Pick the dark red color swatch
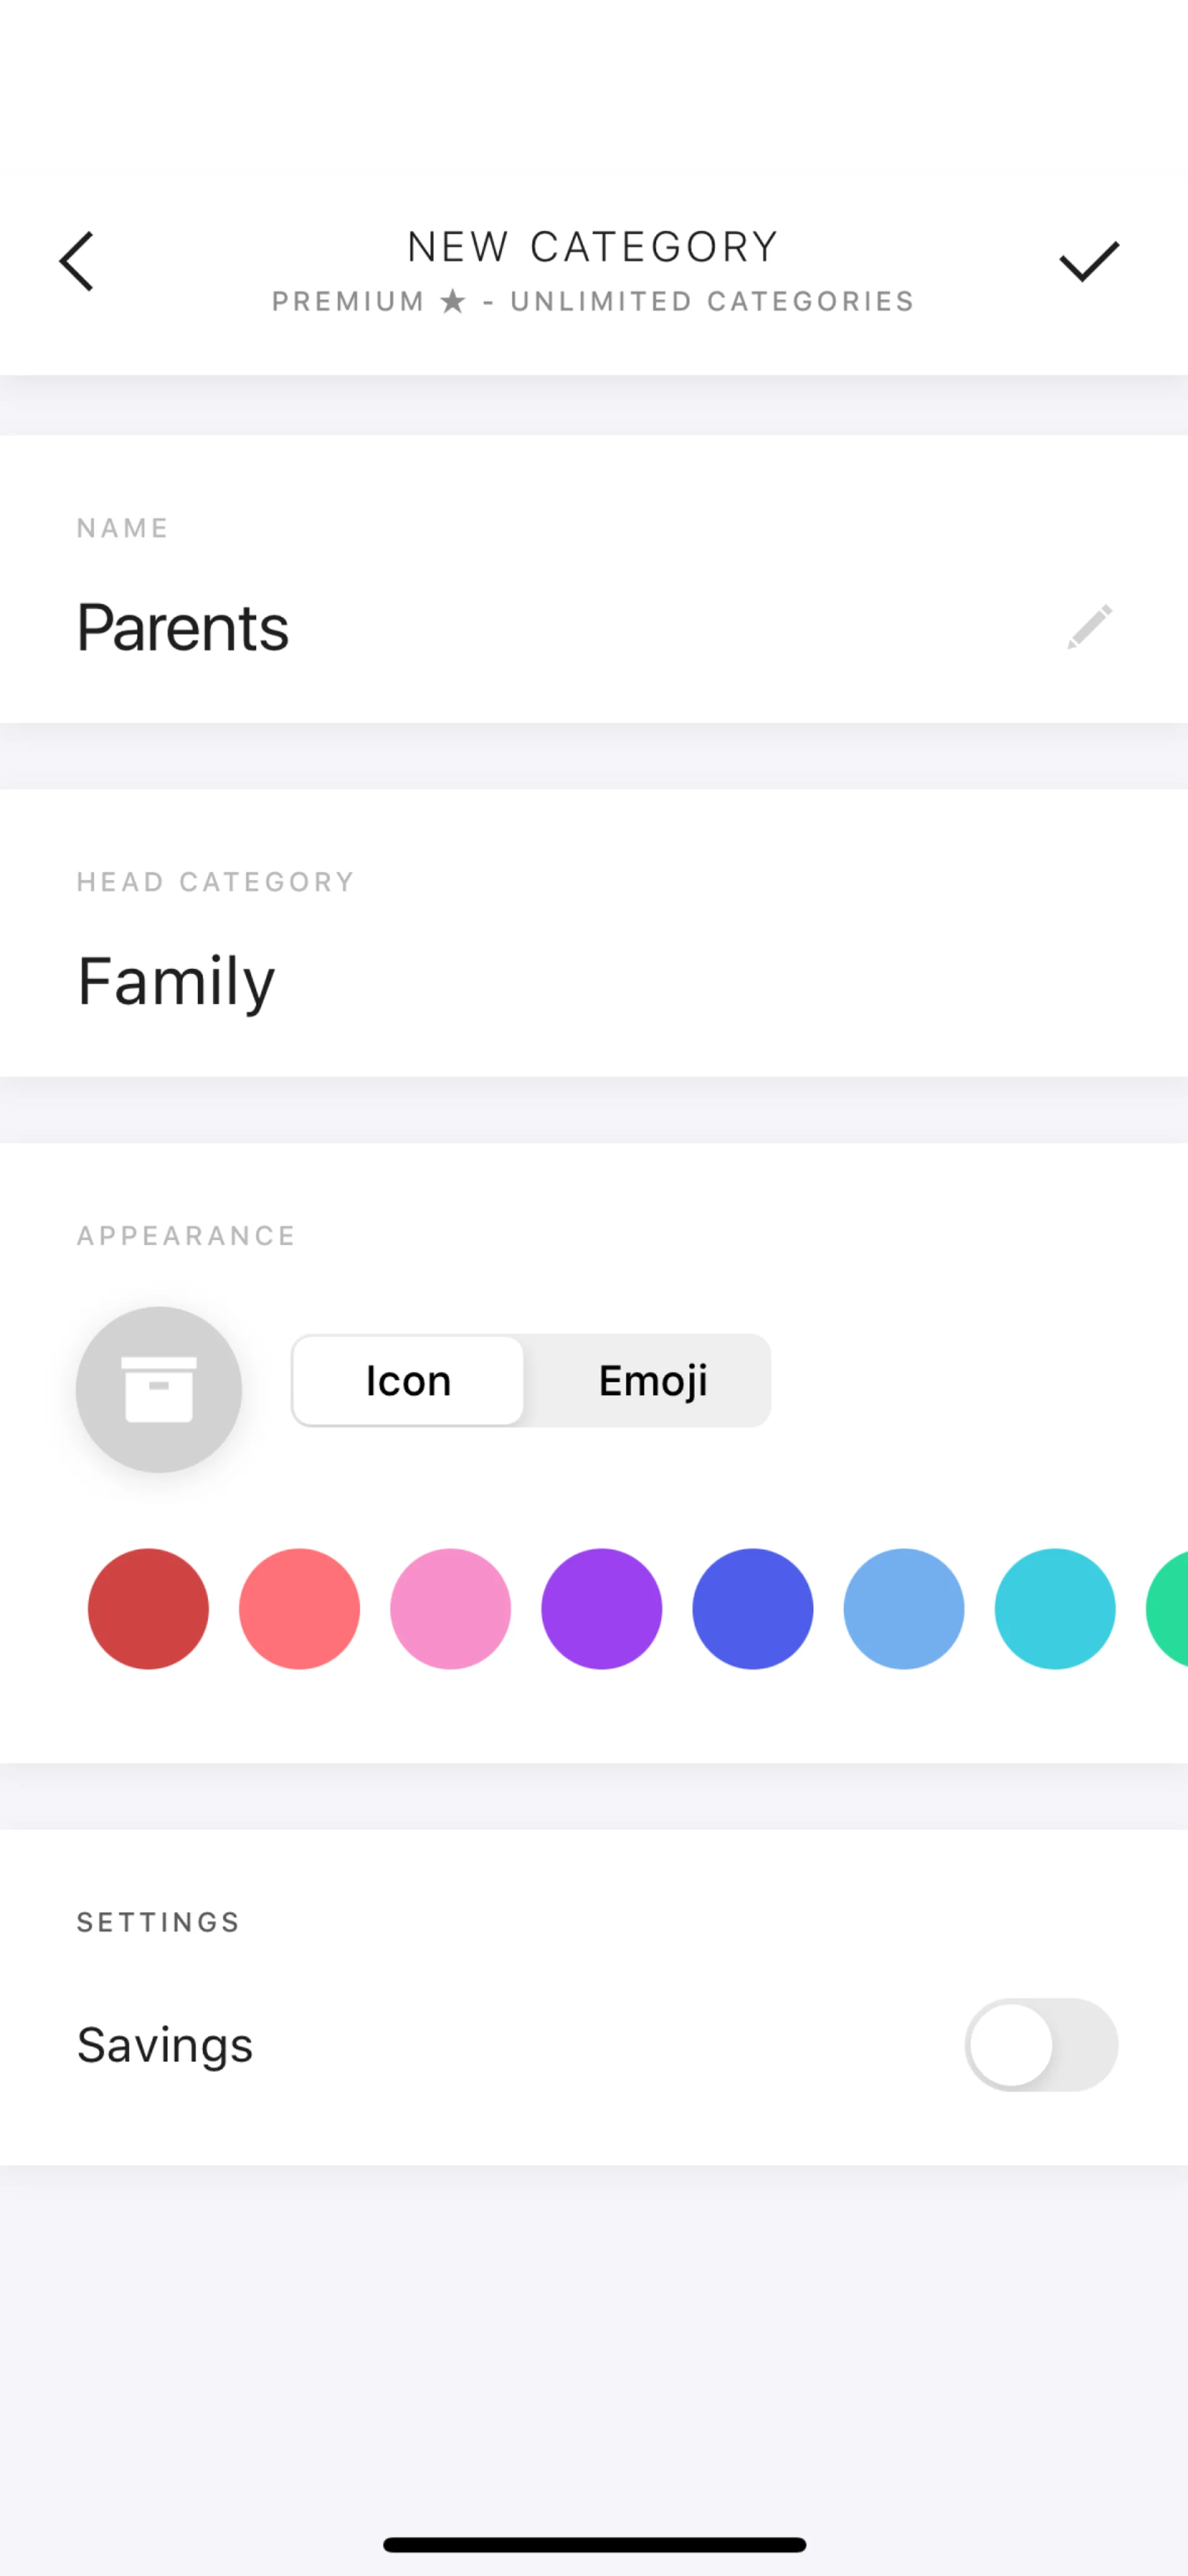The width and height of the screenshot is (1188, 2576). 148,1608
